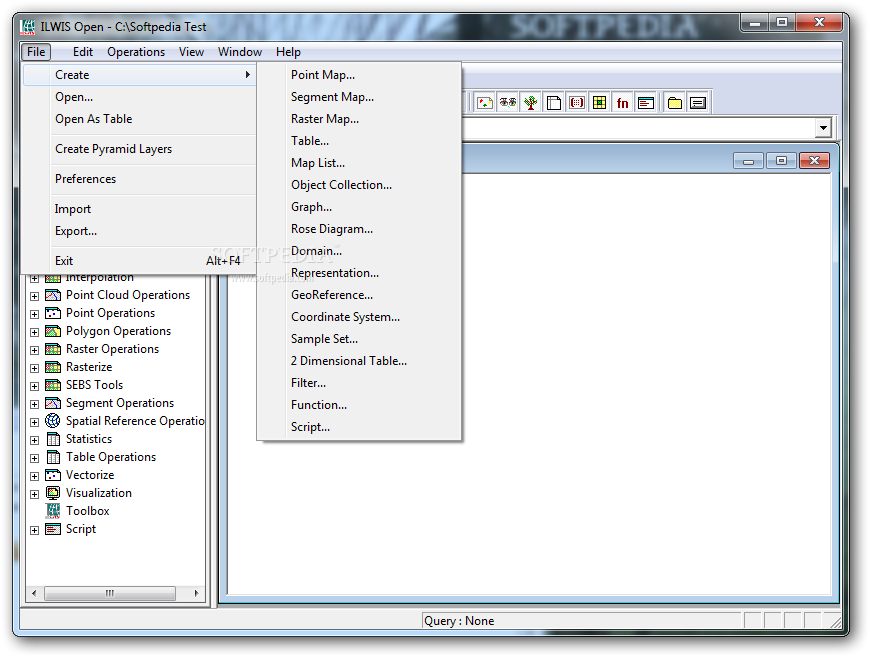This screenshot has width=870, height=657.
Task: Select Coordinate System... submenu entry
Action: [359, 317]
